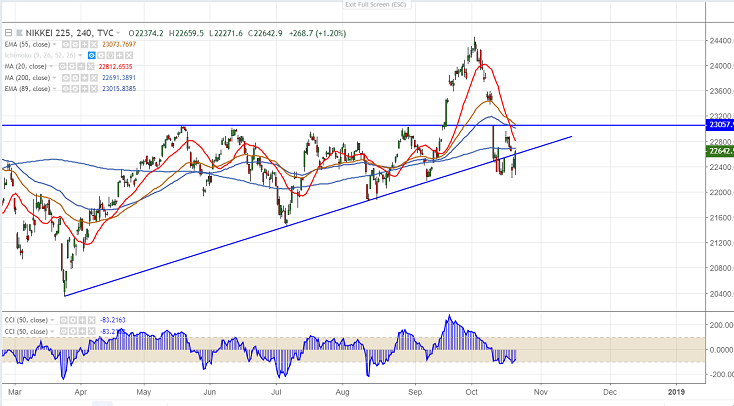Viewport: 734px width, 406px height.
Task: Click the Jul label on time axis
Action: click(277, 392)
